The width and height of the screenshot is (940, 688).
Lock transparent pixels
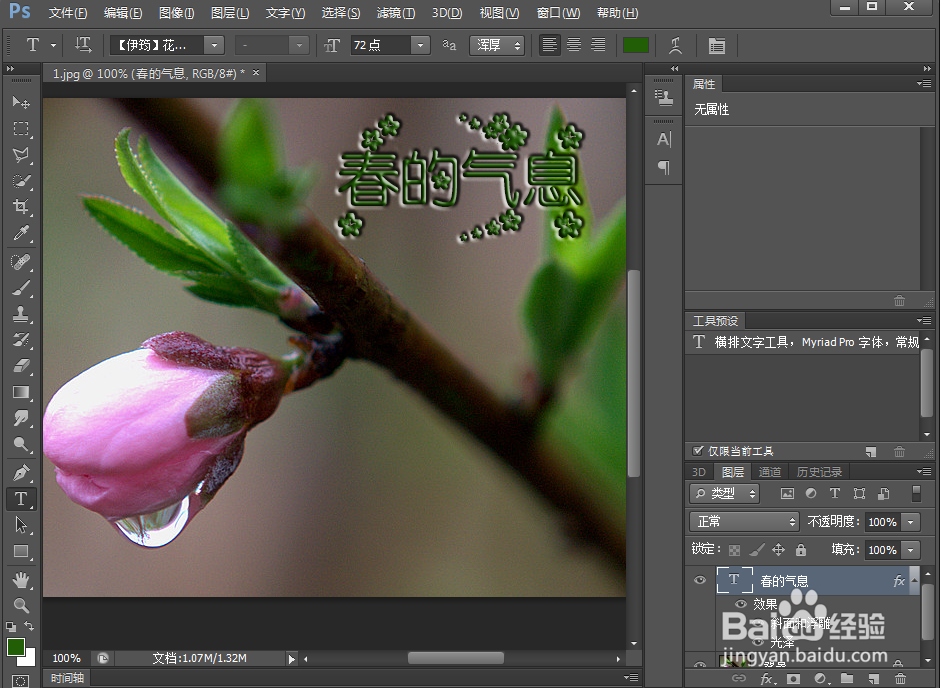(x=734, y=550)
